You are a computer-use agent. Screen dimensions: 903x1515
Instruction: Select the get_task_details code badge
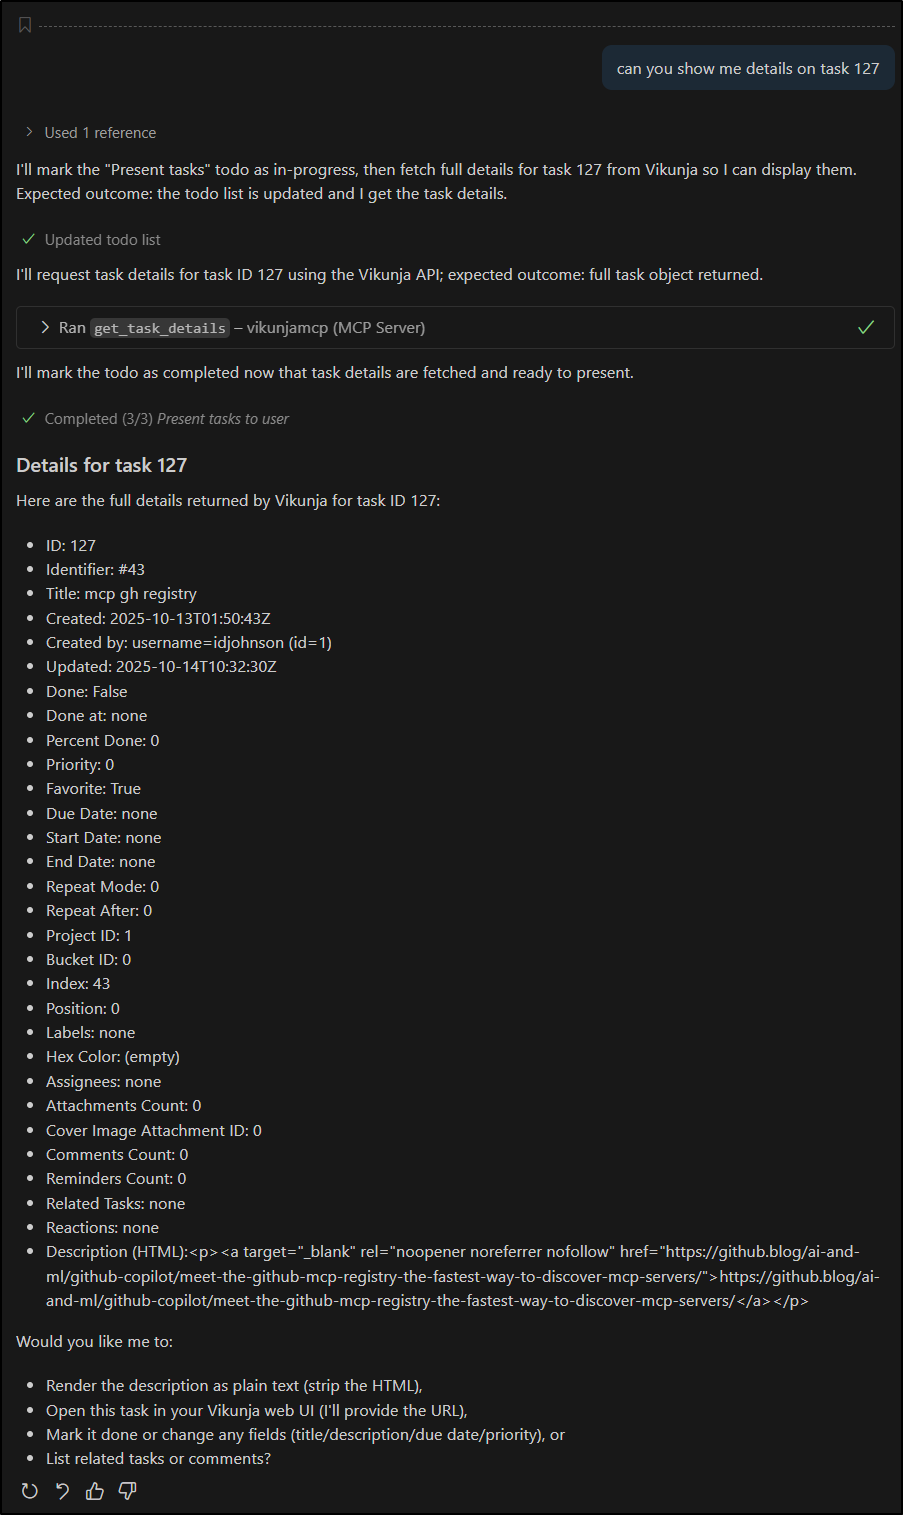(x=158, y=327)
